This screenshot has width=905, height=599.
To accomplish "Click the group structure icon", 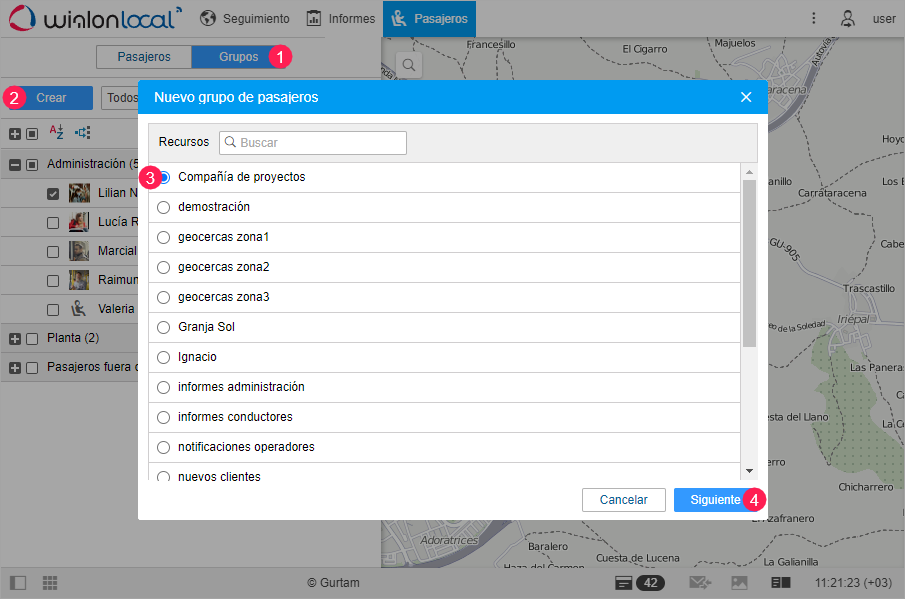I will tap(83, 133).
